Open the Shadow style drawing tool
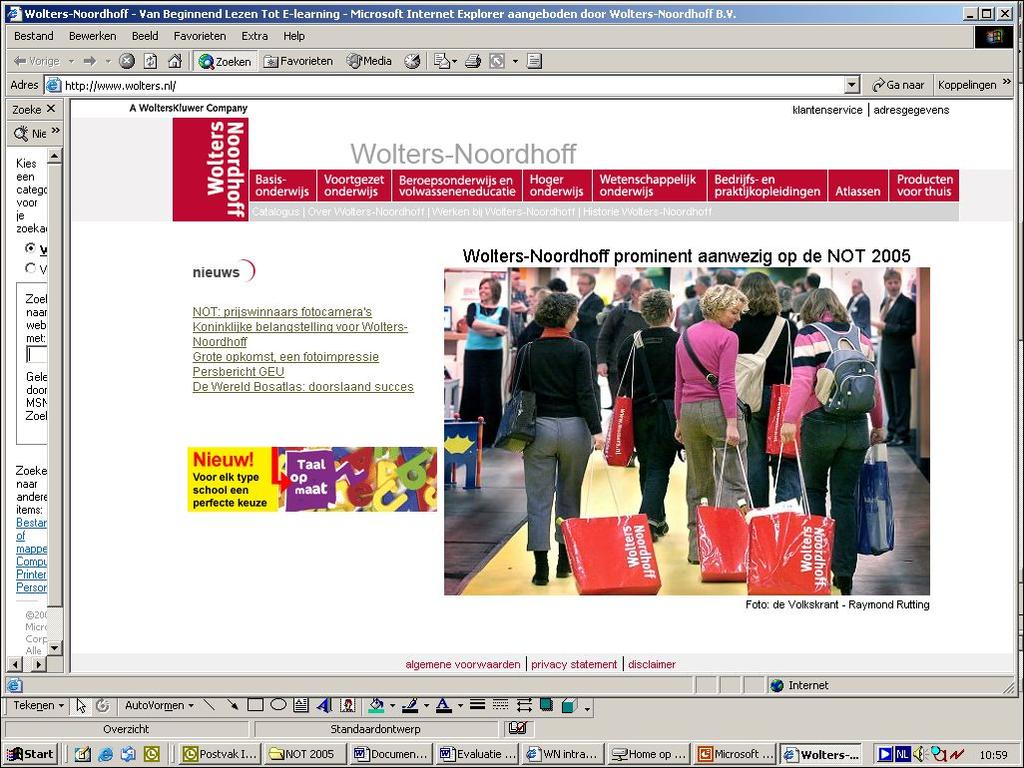This screenshot has width=1024, height=768. [547, 705]
